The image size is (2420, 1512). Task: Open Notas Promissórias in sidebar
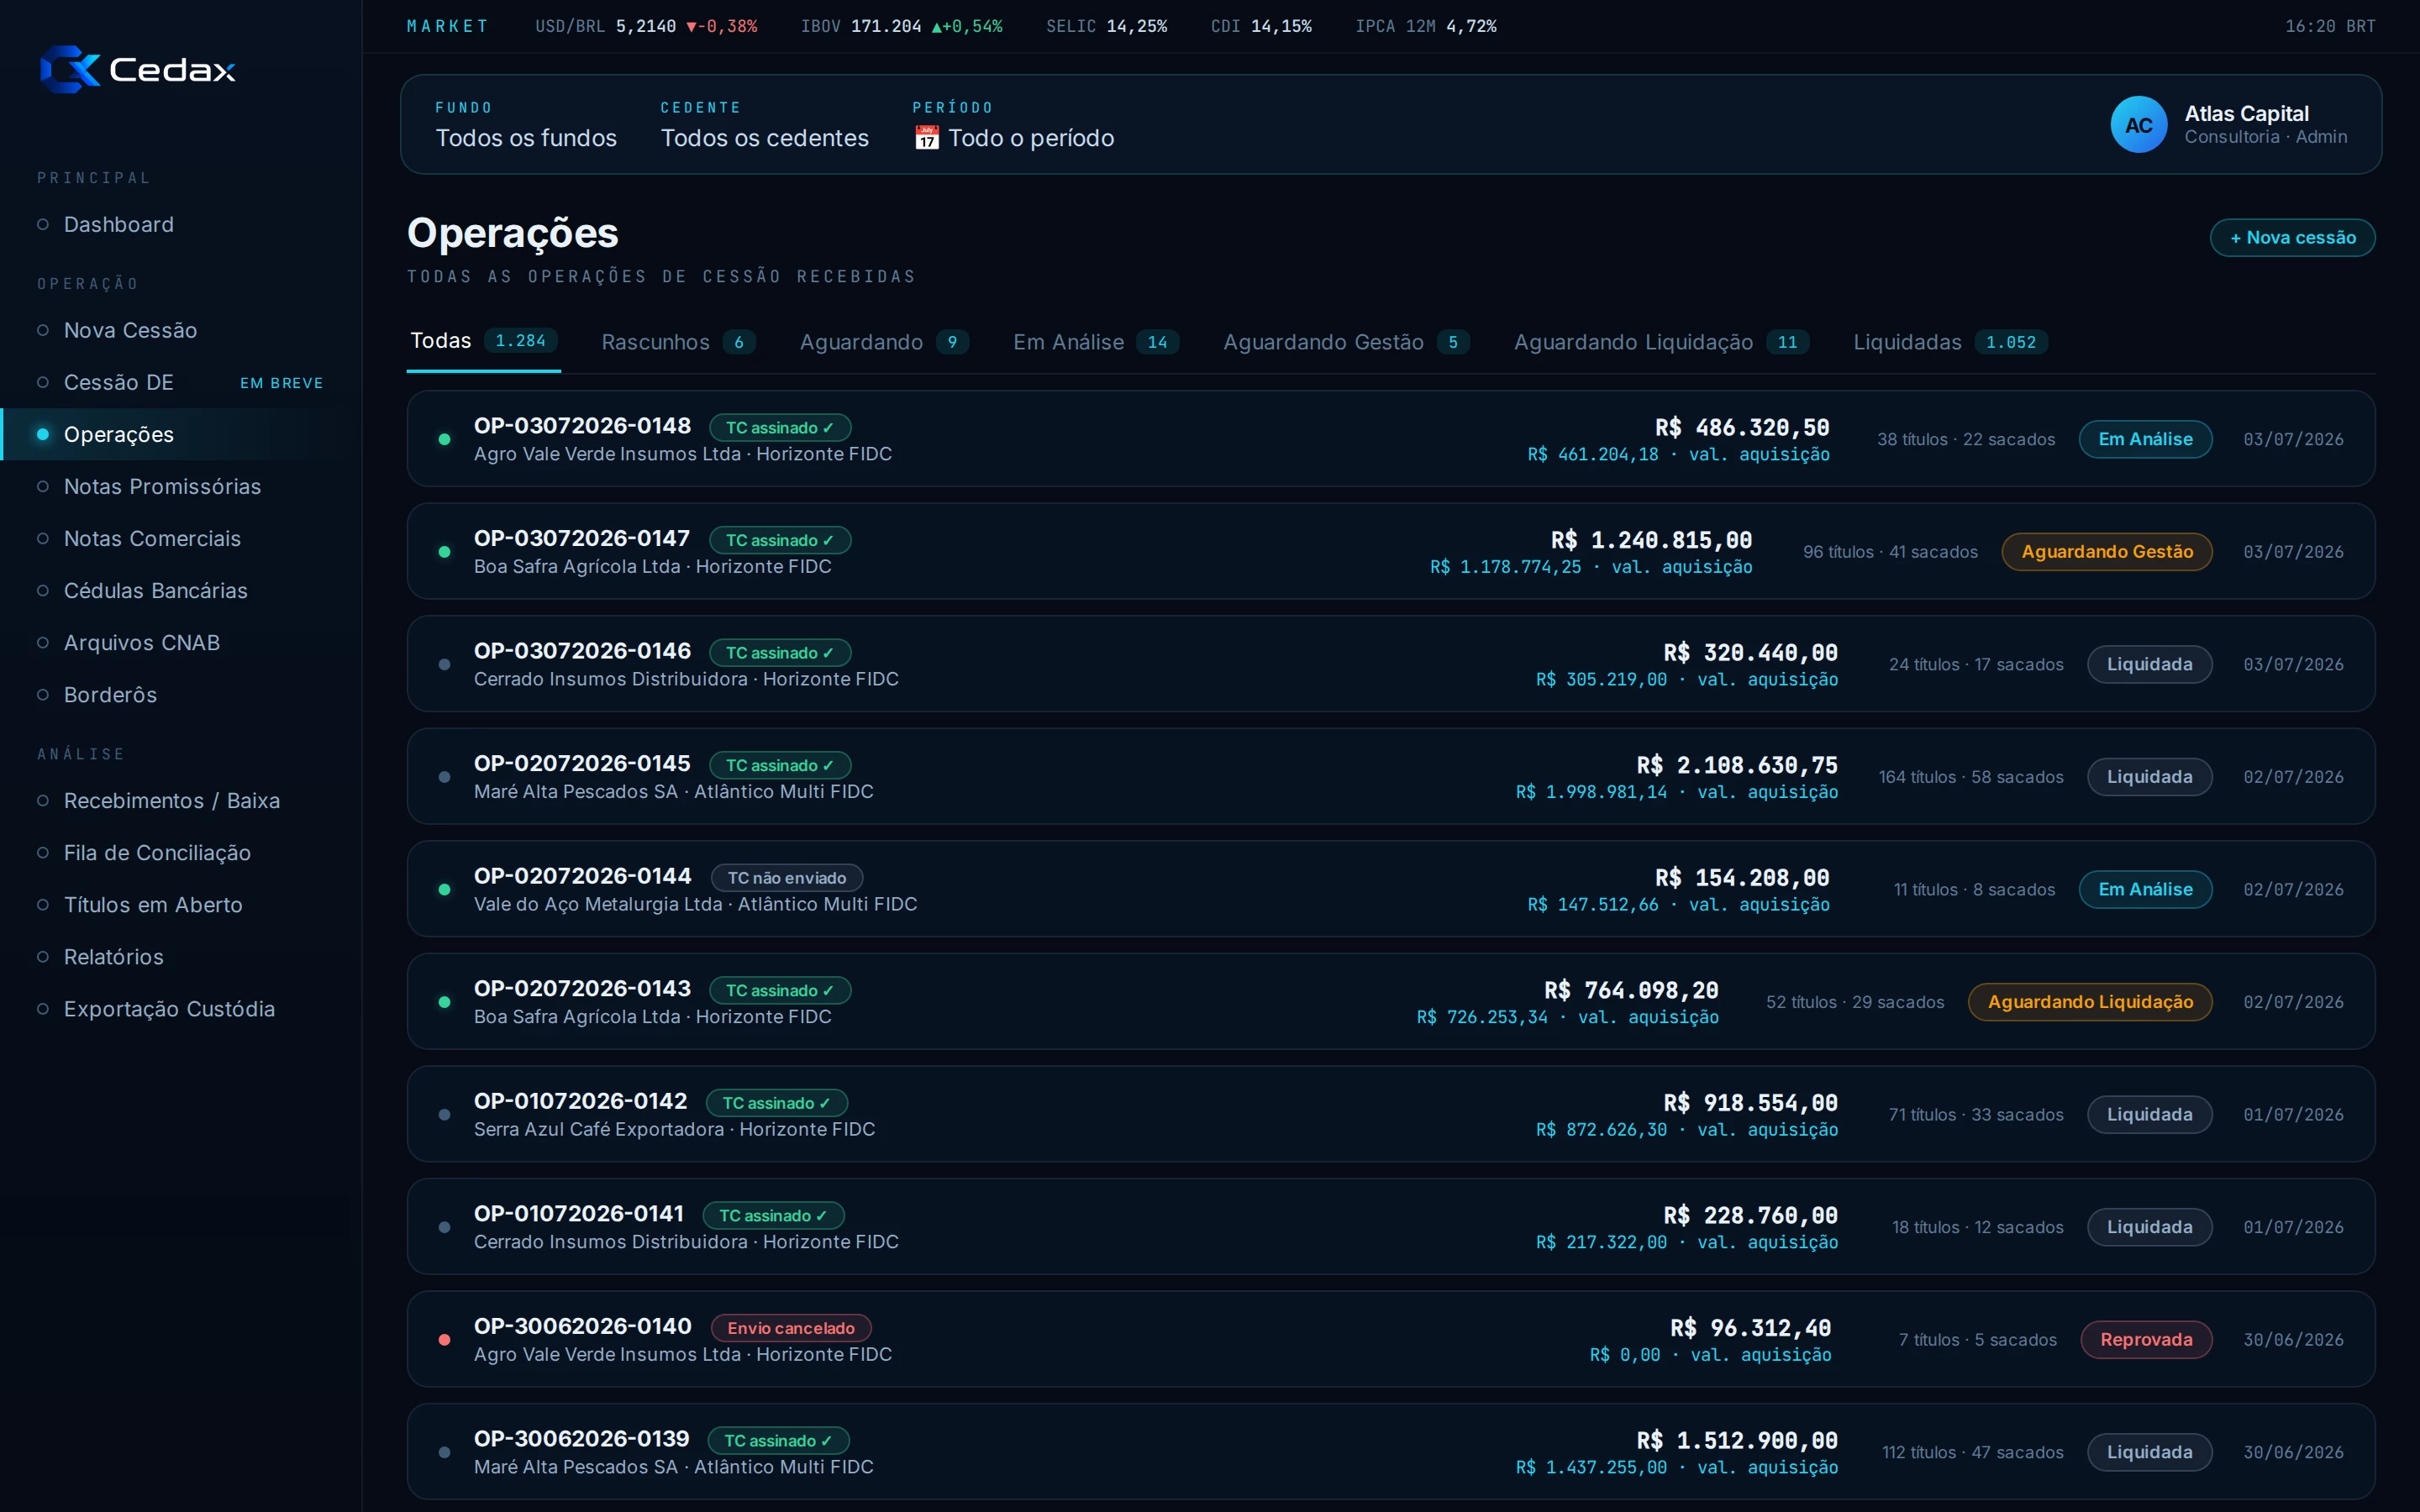(180, 486)
